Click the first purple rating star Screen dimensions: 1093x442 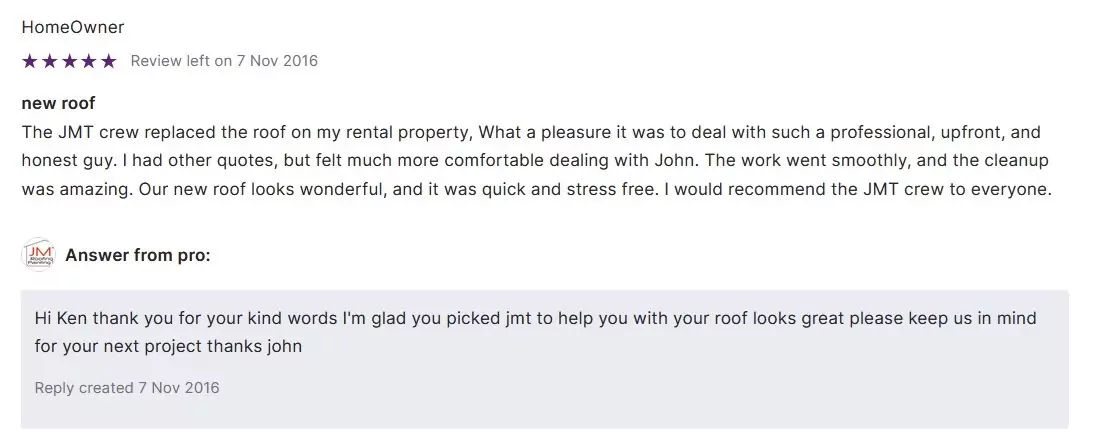[29, 61]
